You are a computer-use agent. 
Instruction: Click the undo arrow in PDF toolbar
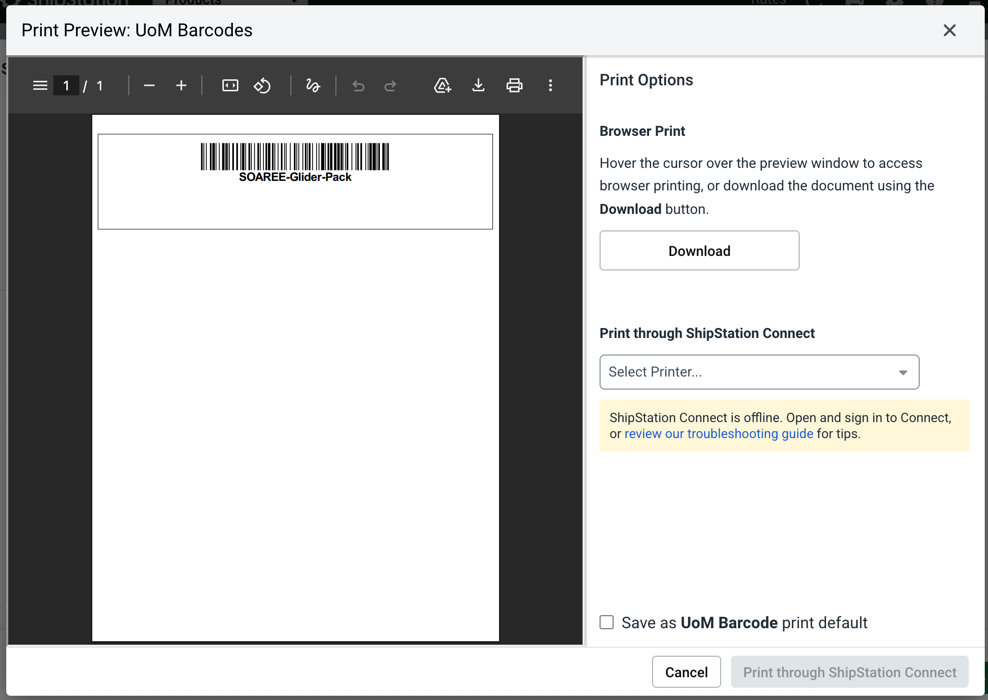[359, 86]
